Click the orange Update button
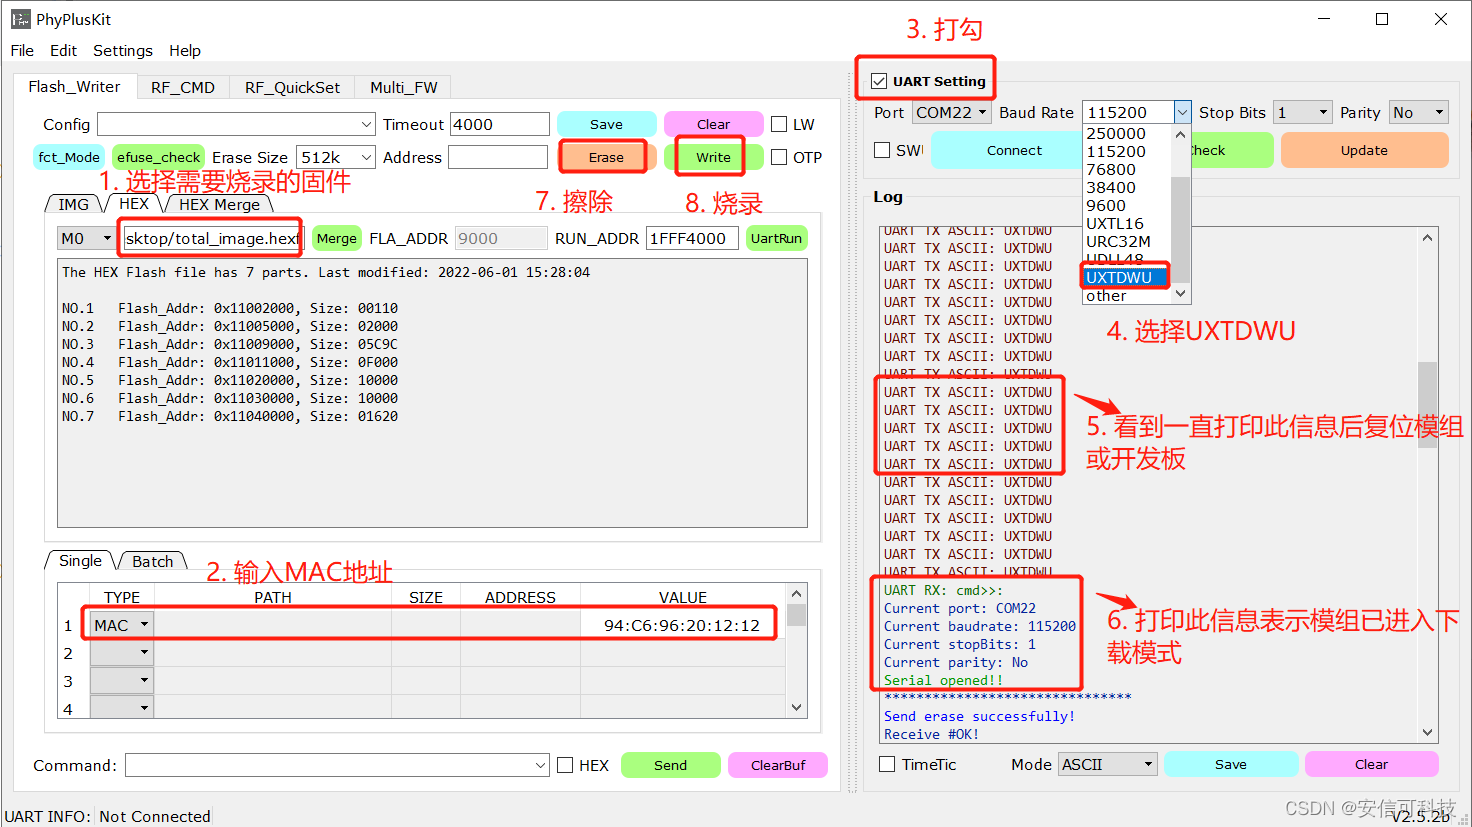This screenshot has width=1472, height=827. click(x=1364, y=150)
